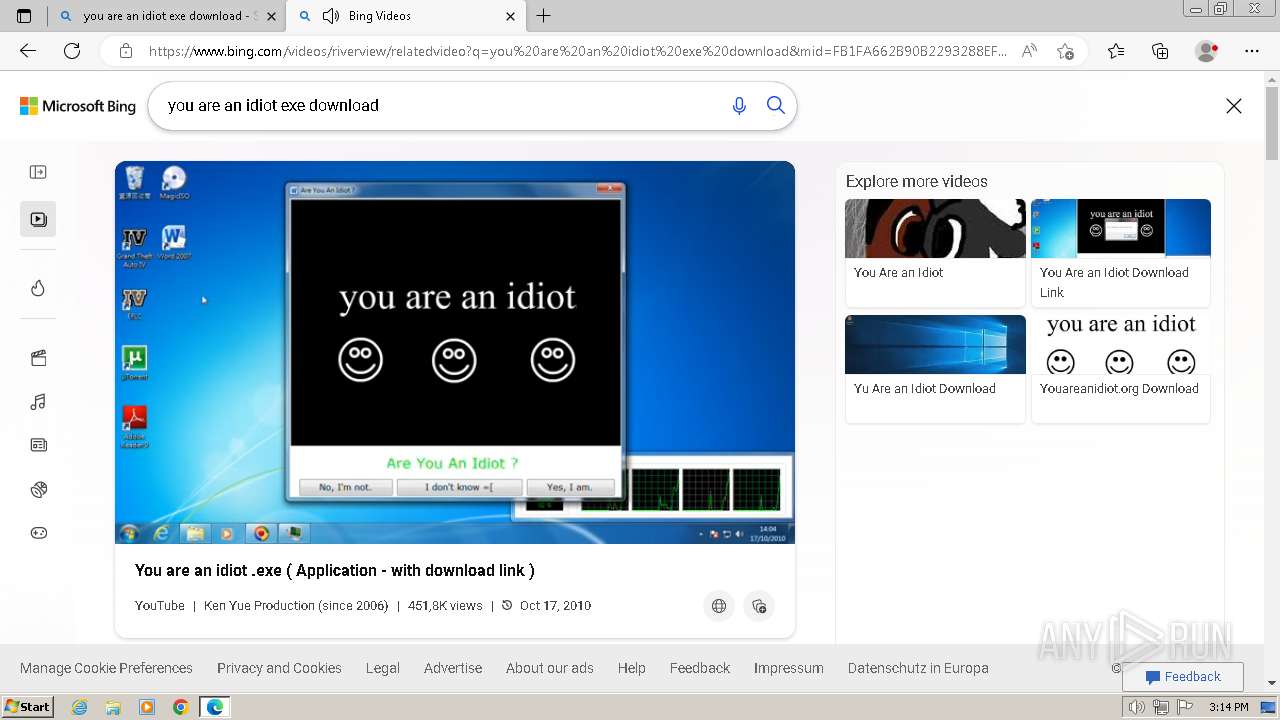
Task: Open Edge Settings and more menu
Action: click(x=1251, y=51)
